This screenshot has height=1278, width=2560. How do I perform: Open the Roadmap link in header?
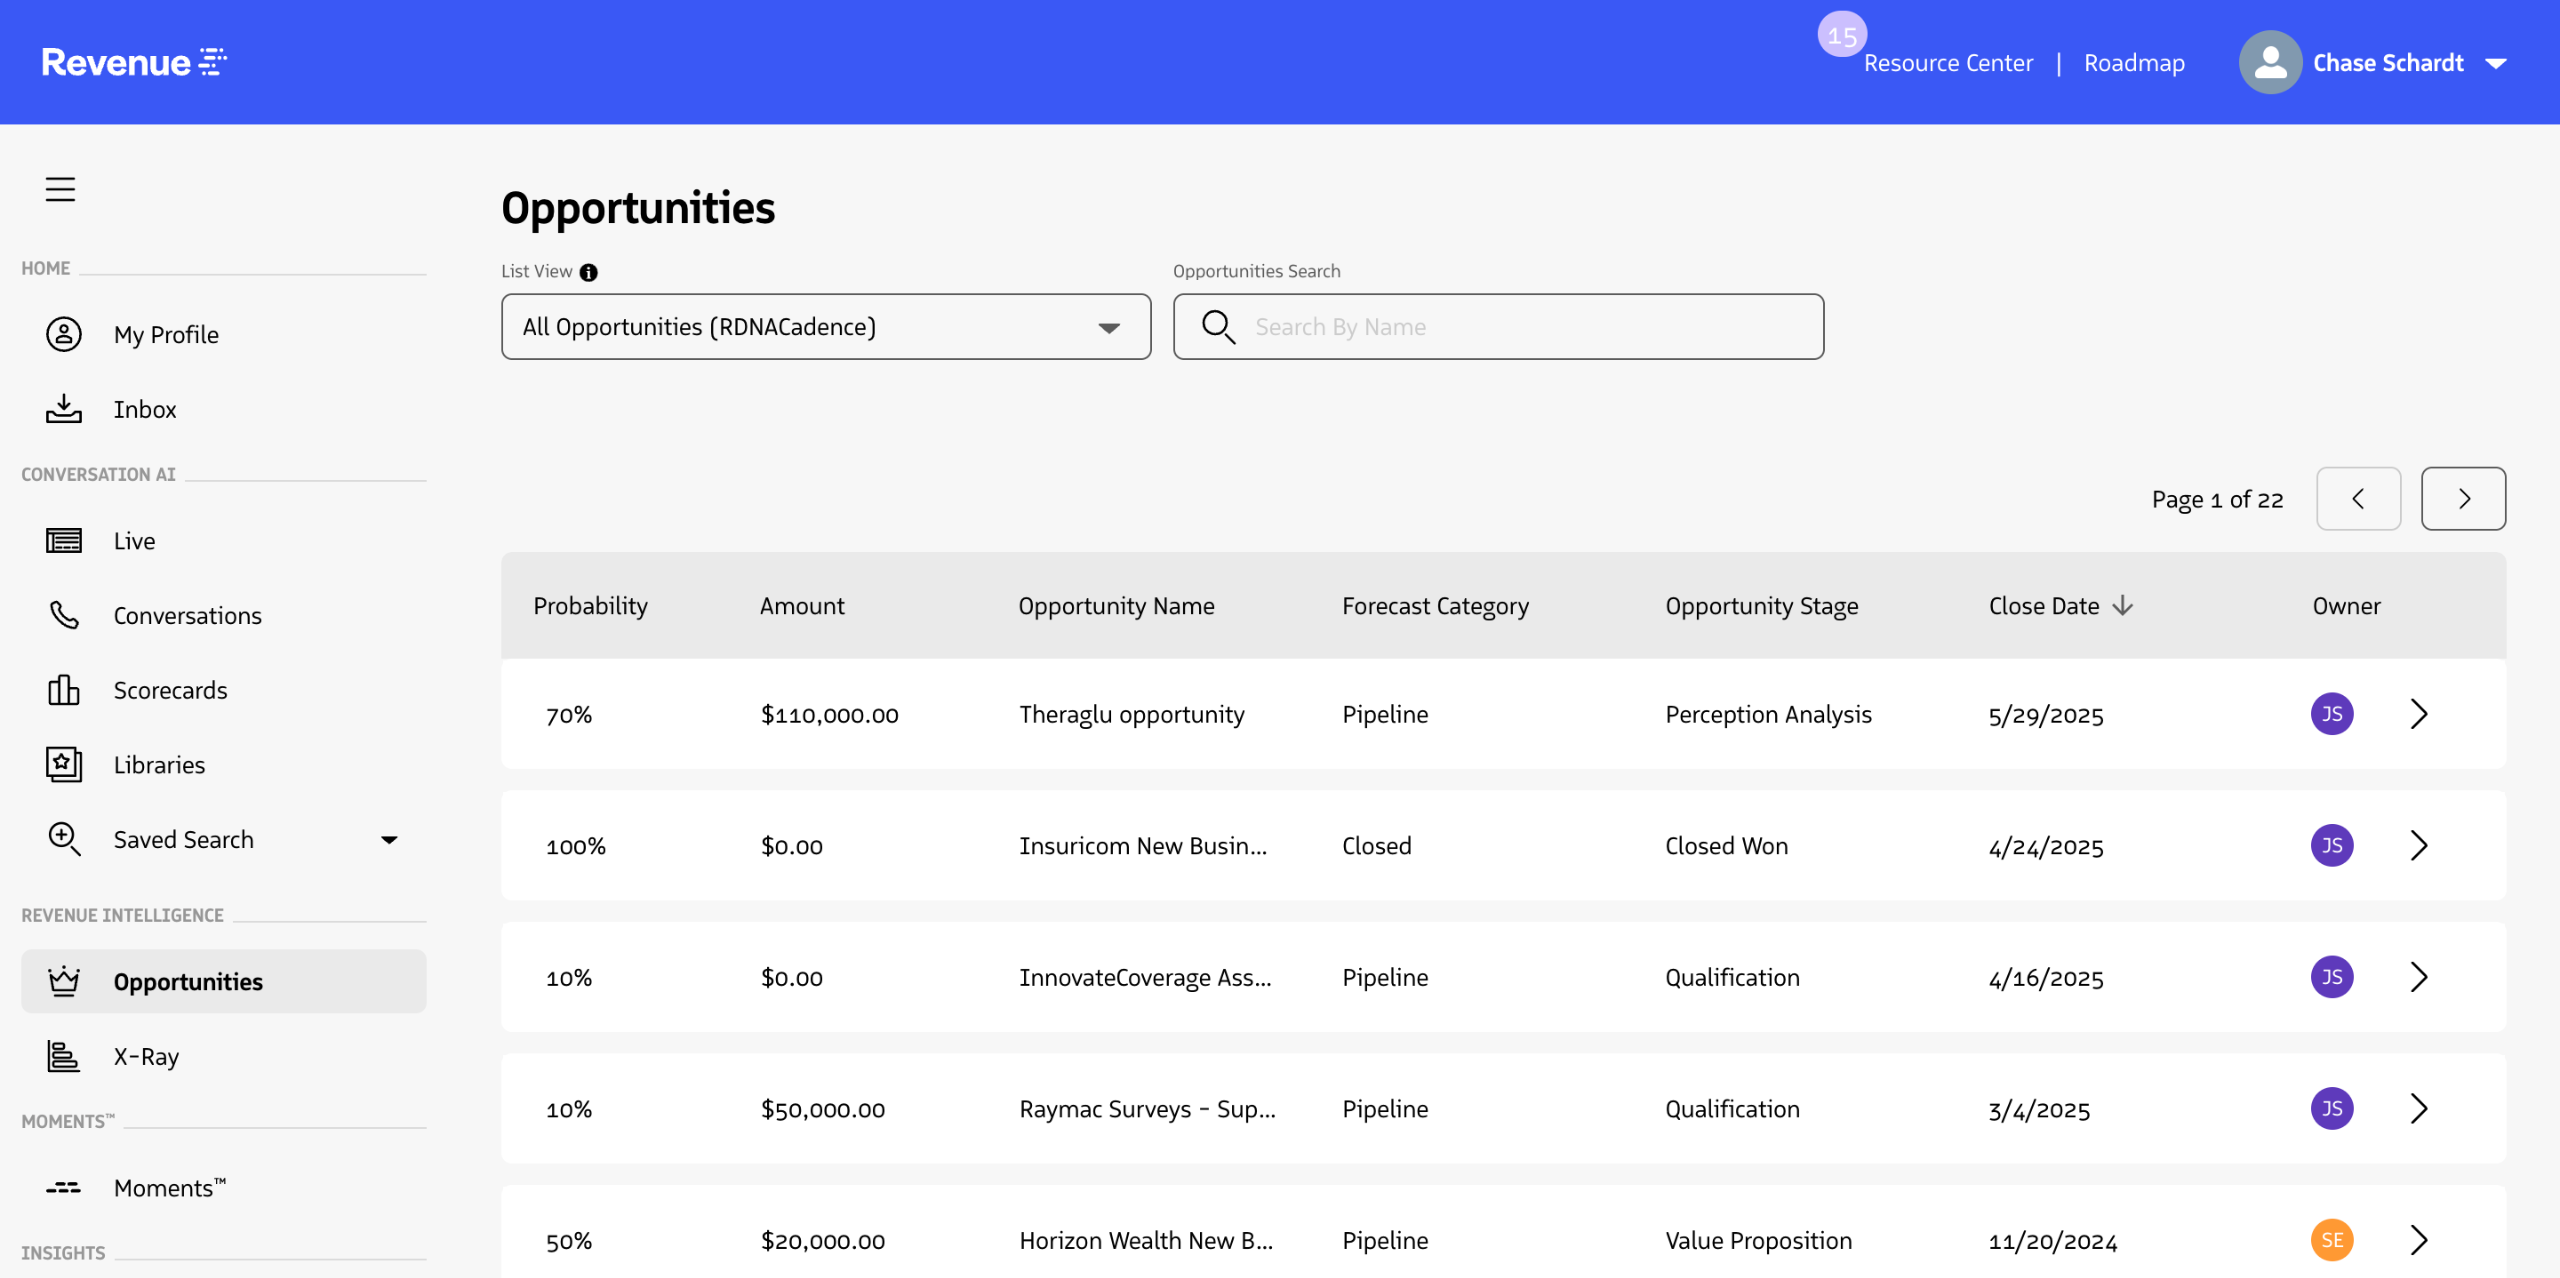point(2133,63)
